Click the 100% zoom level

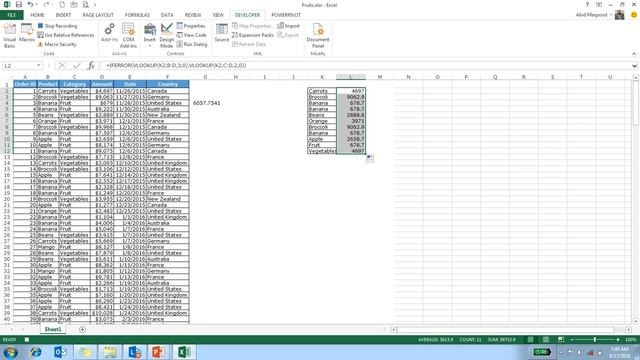point(630,340)
